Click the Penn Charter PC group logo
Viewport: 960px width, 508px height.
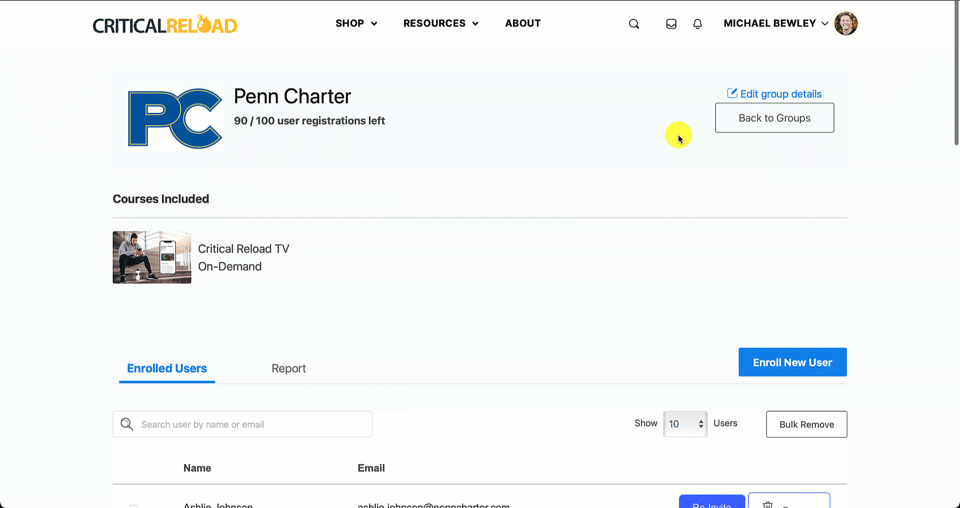tap(175, 119)
